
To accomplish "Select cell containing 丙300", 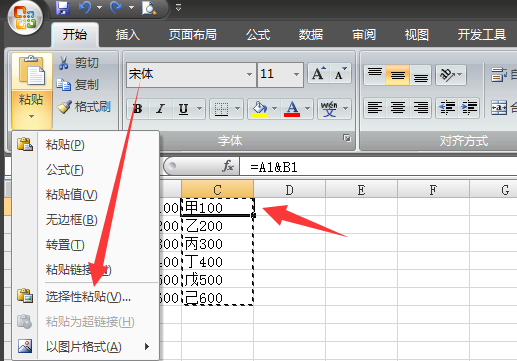I will pos(218,244).
